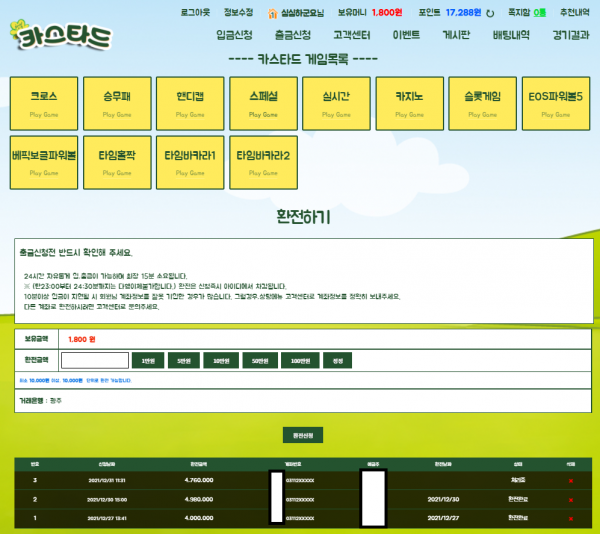The height and width of the screenshot is (534, 600).
Task: Click the 정정 reset button
Action: pos(338,360)
